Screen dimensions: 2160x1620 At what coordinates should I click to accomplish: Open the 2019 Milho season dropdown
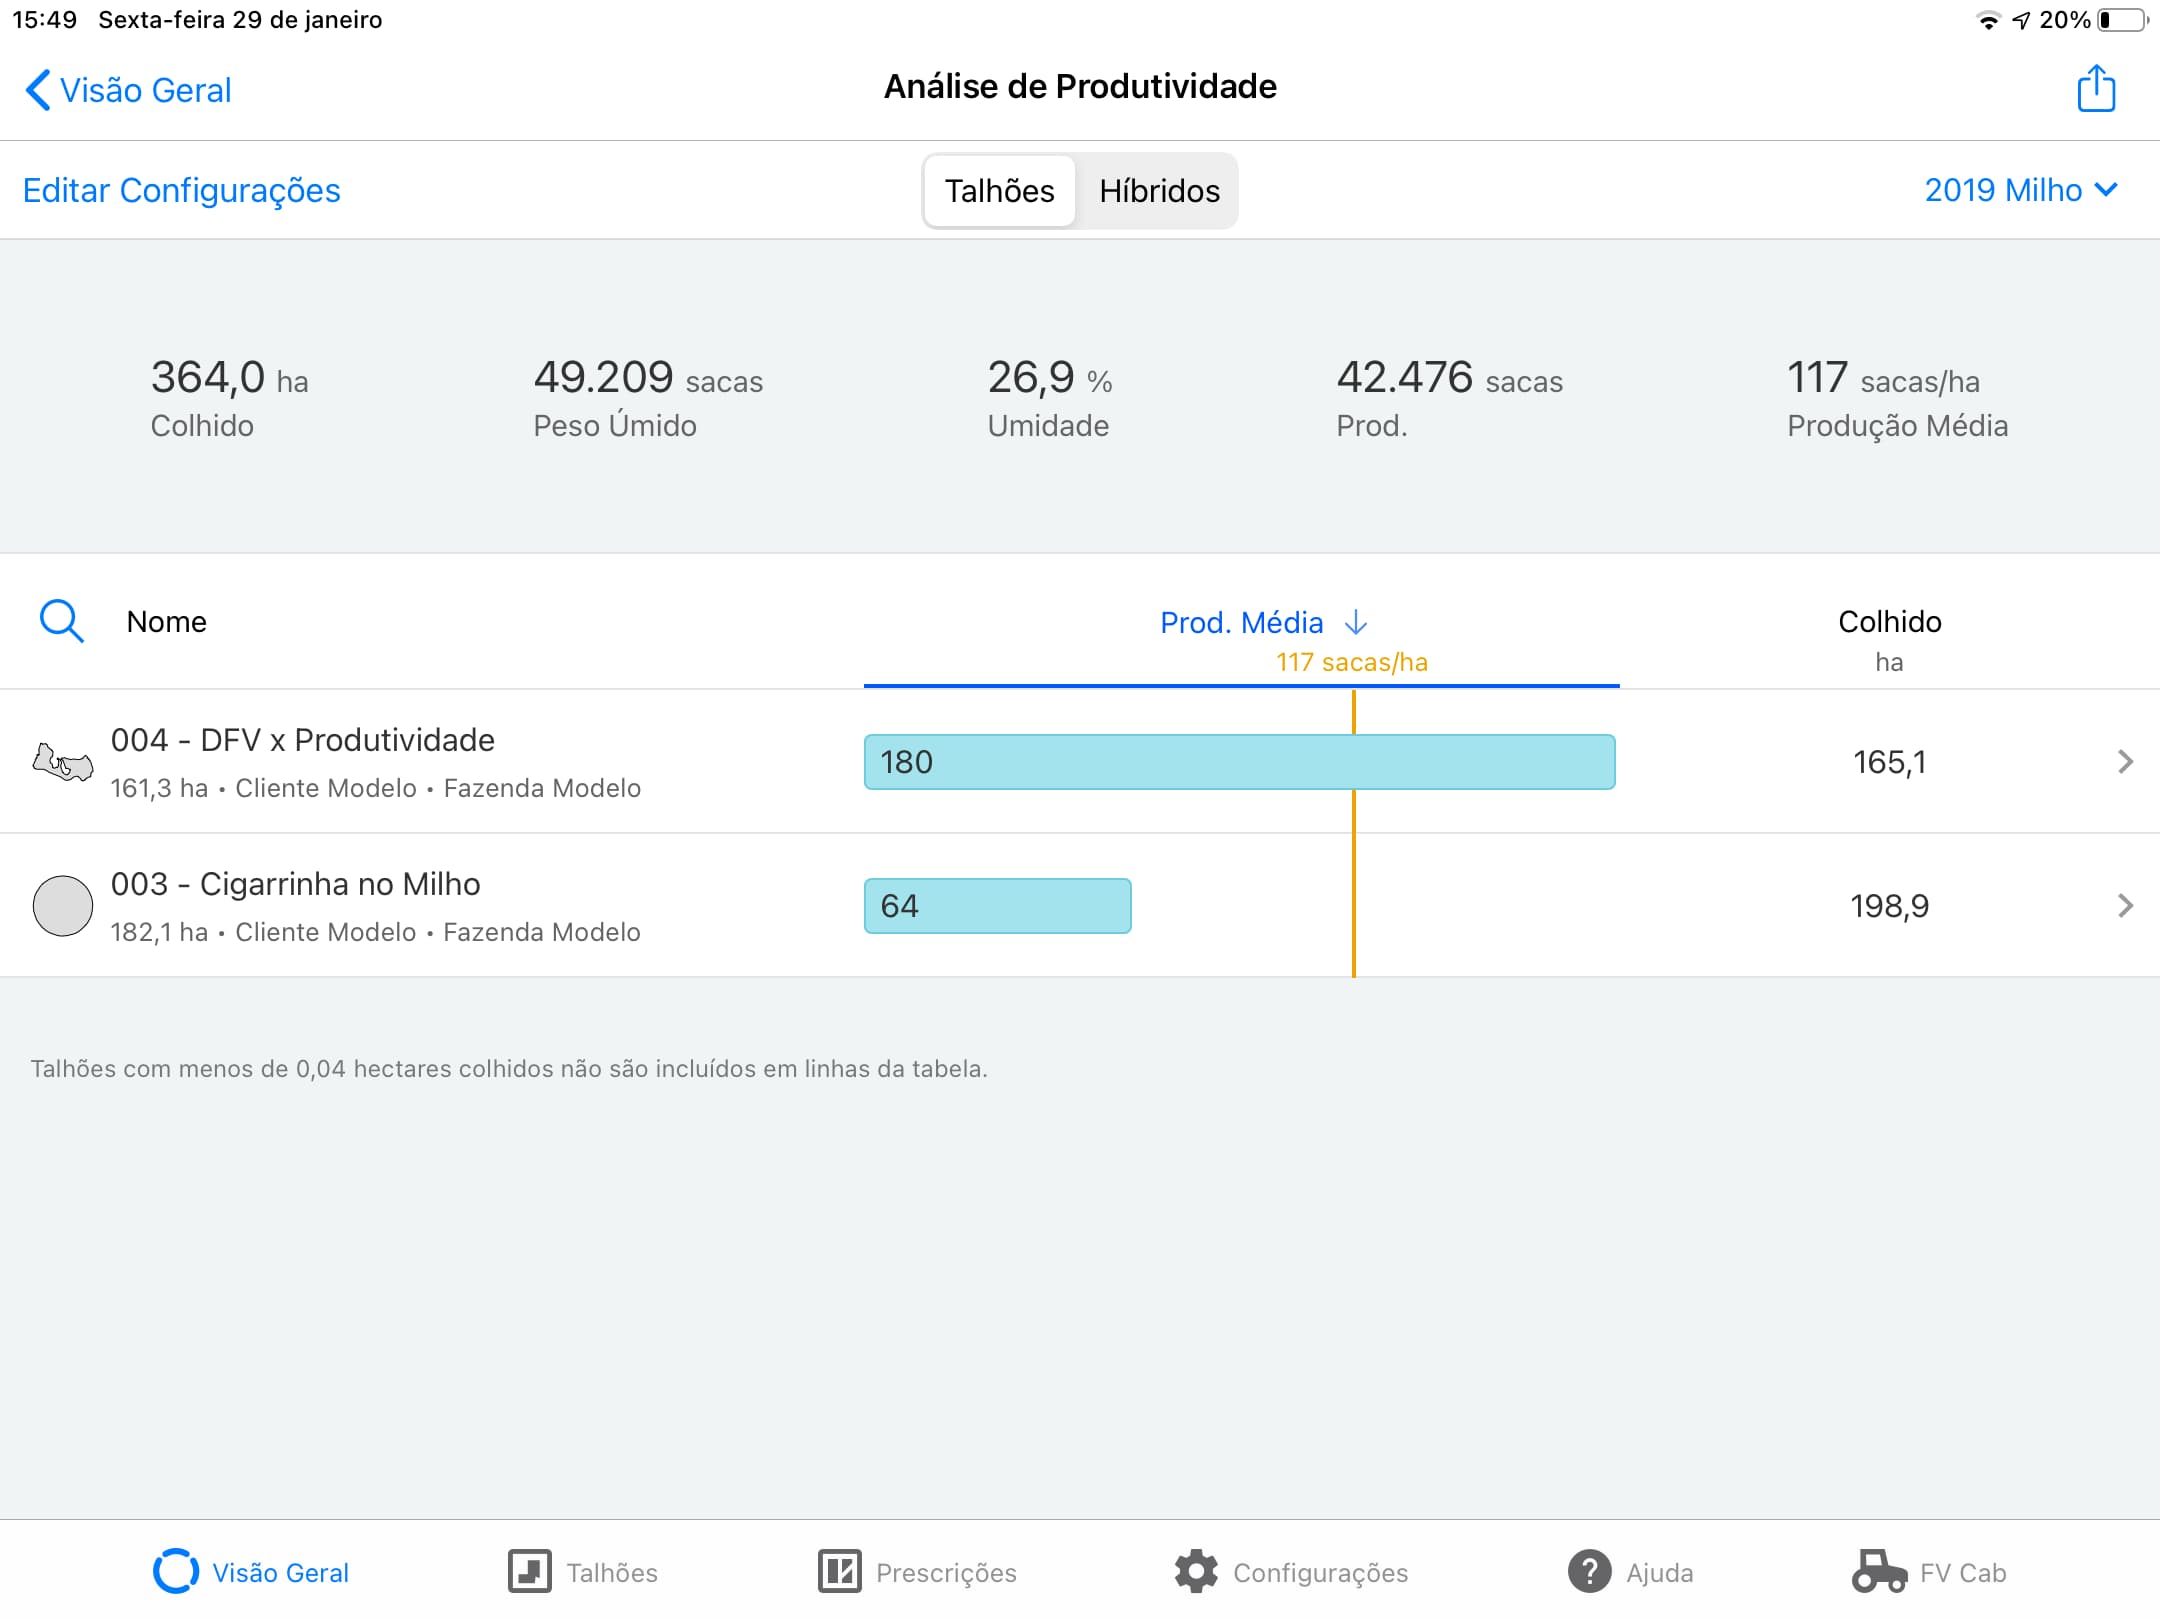(x=2022, y=190)
